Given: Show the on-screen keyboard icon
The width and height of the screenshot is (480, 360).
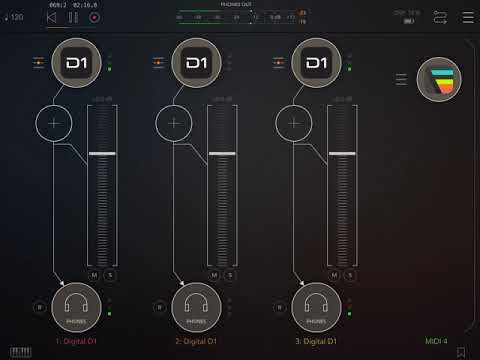Looking at the screenshot, I should (21, 352).
